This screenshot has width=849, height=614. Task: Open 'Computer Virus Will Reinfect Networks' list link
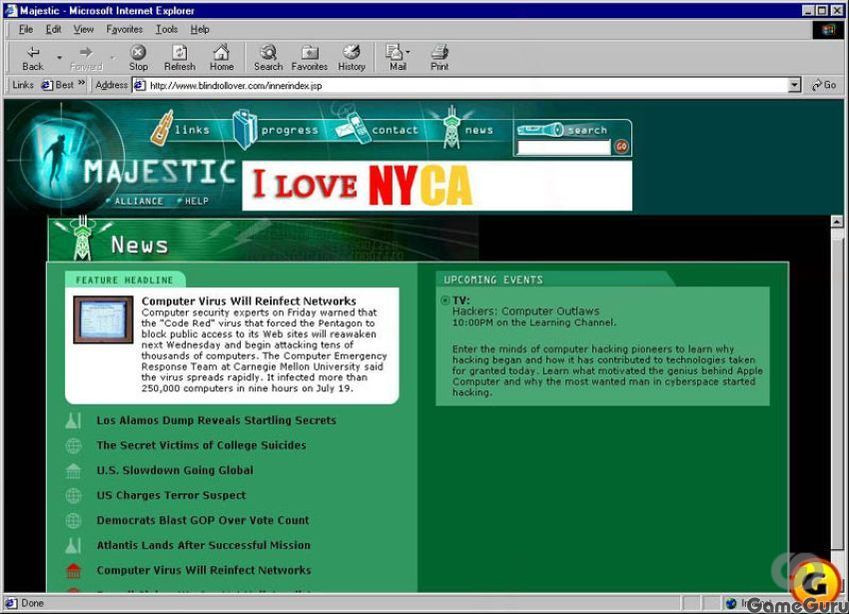click(204, 570)
